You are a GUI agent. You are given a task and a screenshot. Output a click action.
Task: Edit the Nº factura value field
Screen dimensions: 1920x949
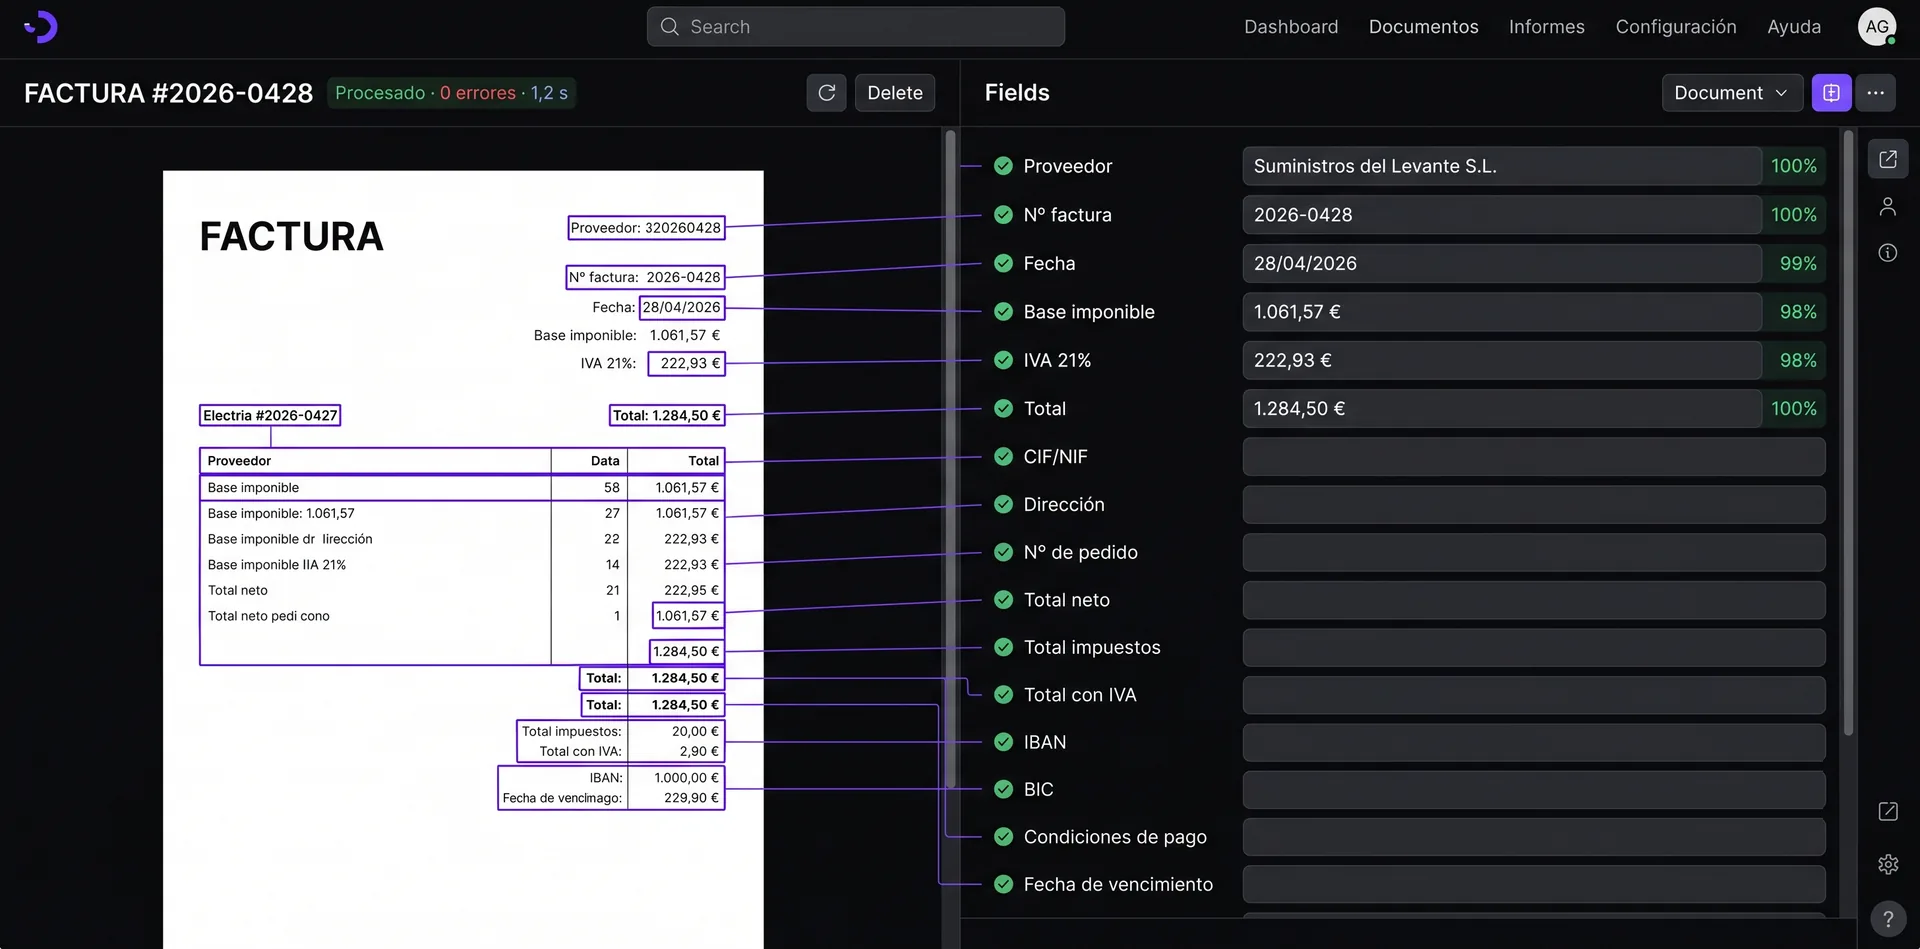pos(1502,215)
